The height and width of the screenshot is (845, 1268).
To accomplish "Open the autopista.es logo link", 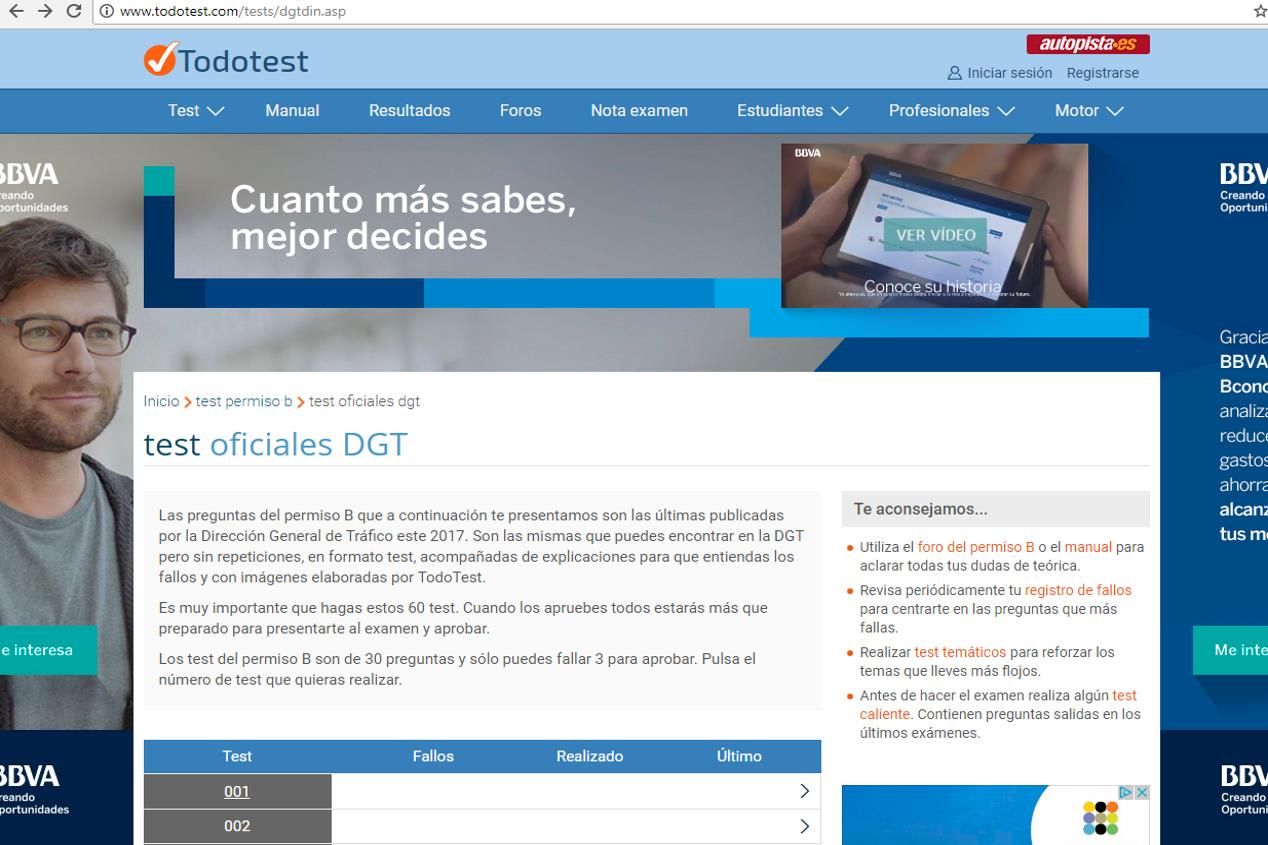I will point(1088,44).
